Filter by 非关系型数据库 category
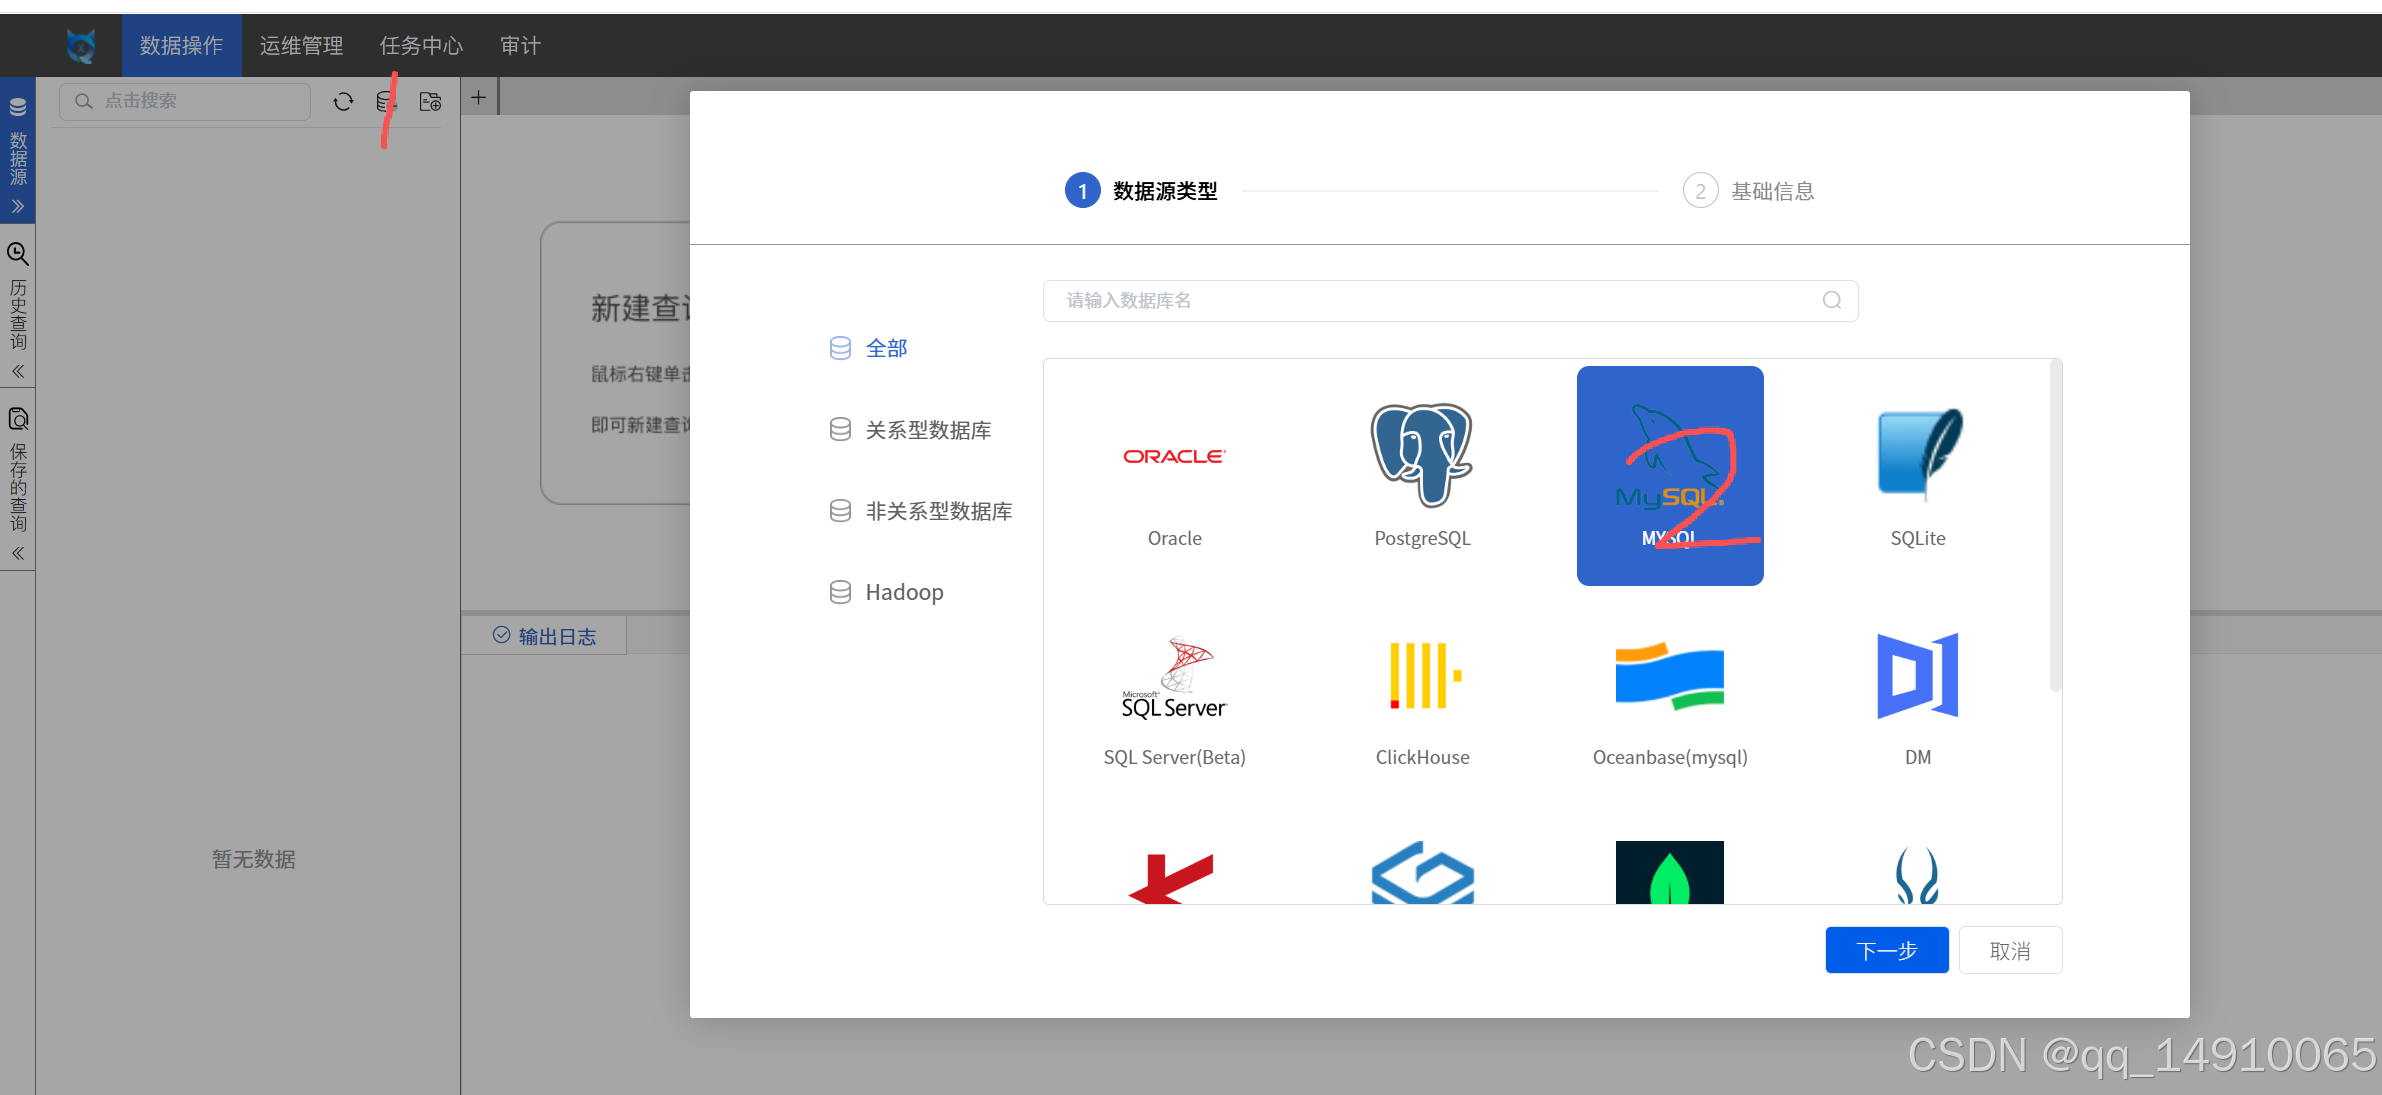 [937, 511]
